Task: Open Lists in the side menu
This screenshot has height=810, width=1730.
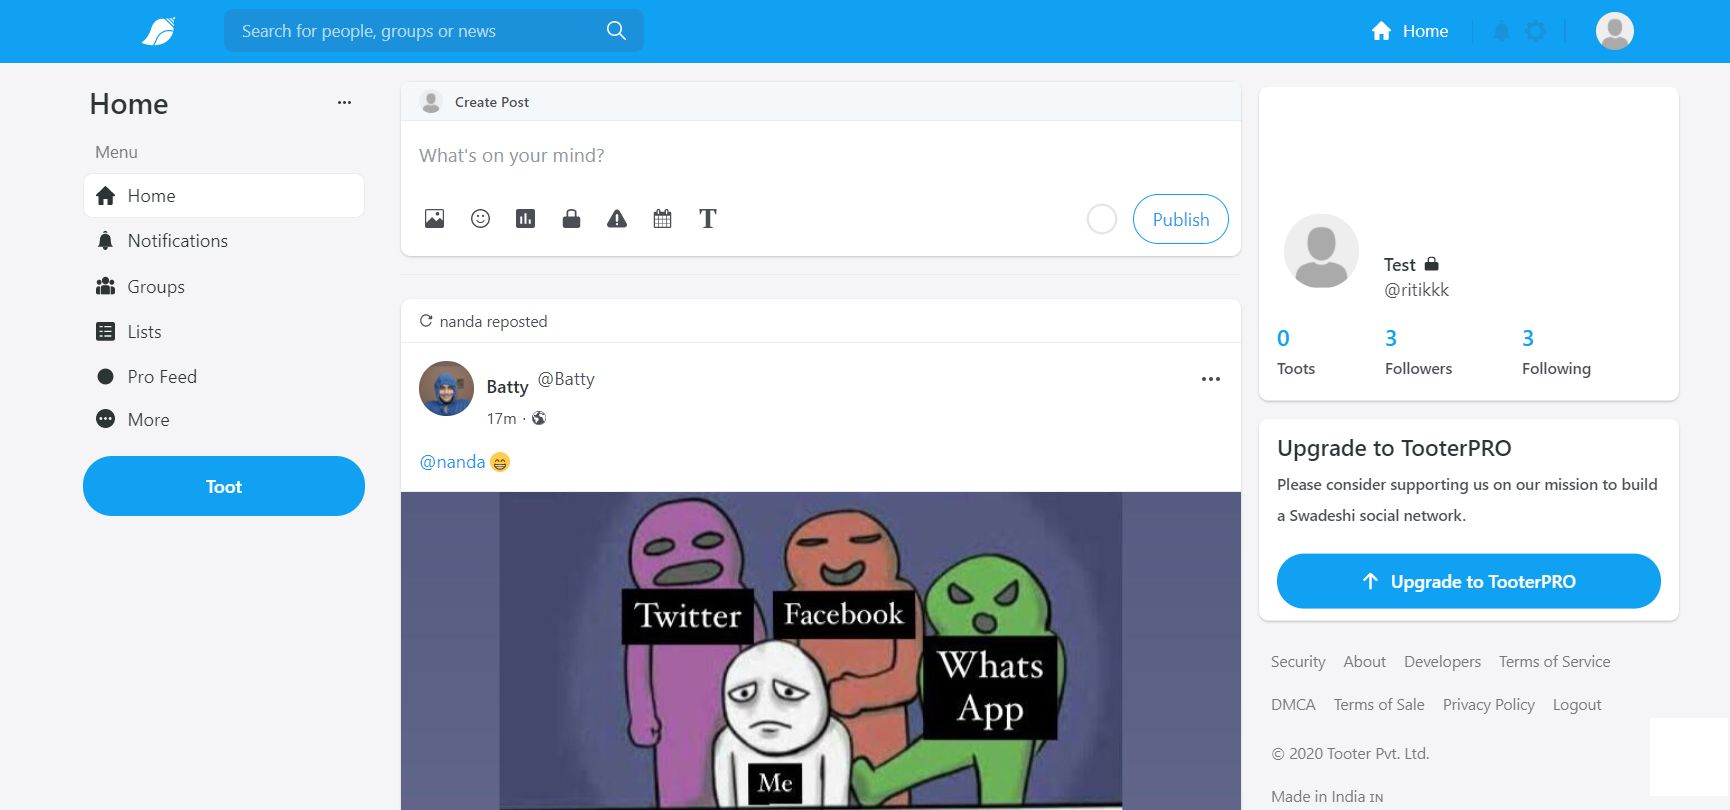Action: click(x=223, y=332)
